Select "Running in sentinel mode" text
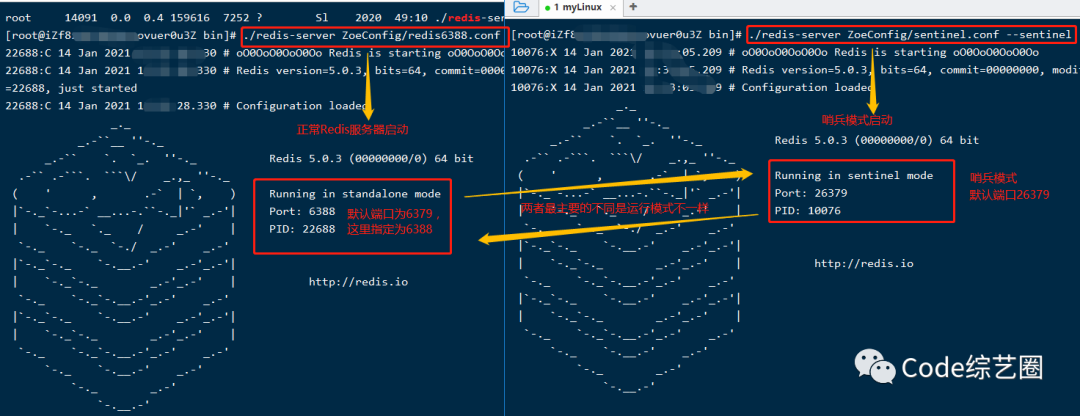1080x416 pixels. point(854,175)
